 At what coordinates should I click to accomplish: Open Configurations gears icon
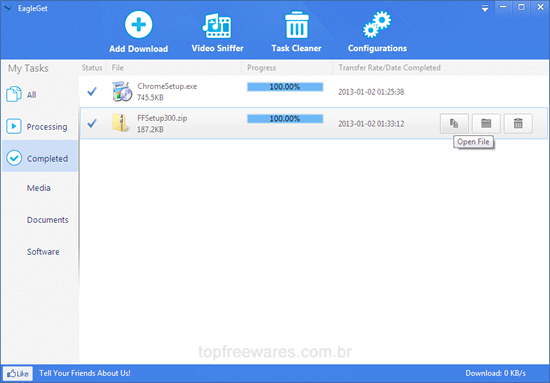pyautogui.click(x=377, y=25)
